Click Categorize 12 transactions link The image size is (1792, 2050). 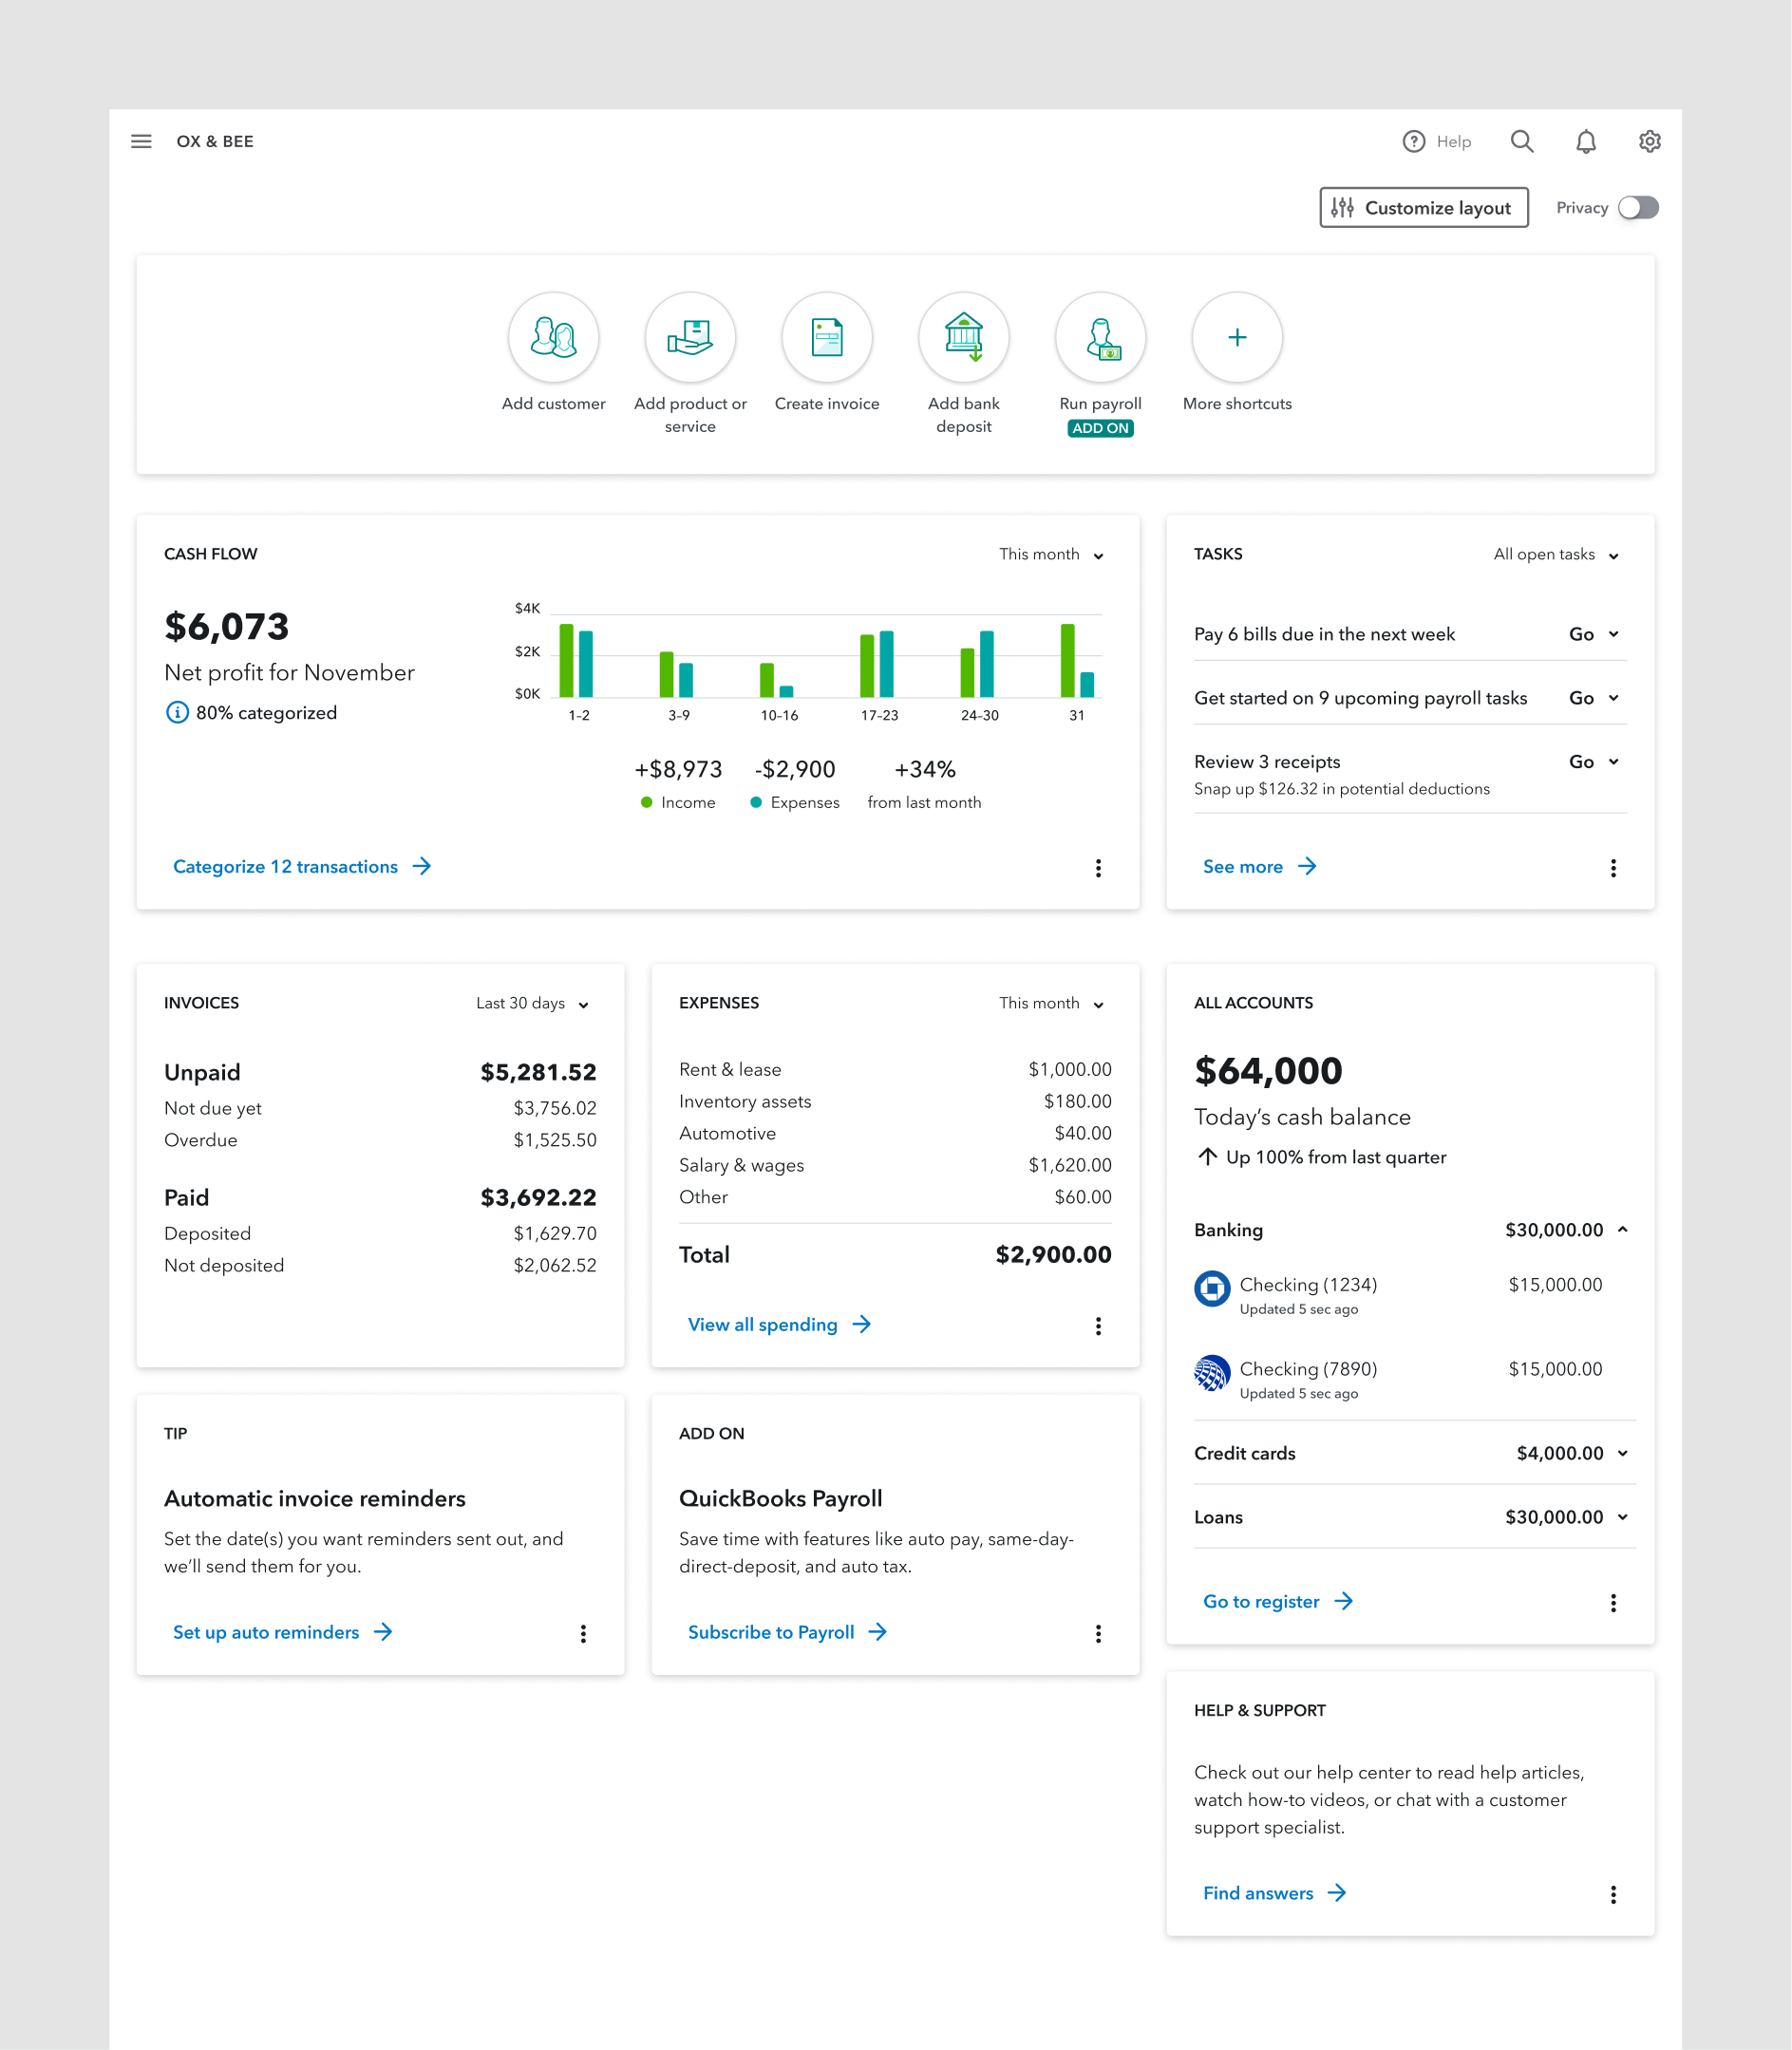(x=286, y=867)
